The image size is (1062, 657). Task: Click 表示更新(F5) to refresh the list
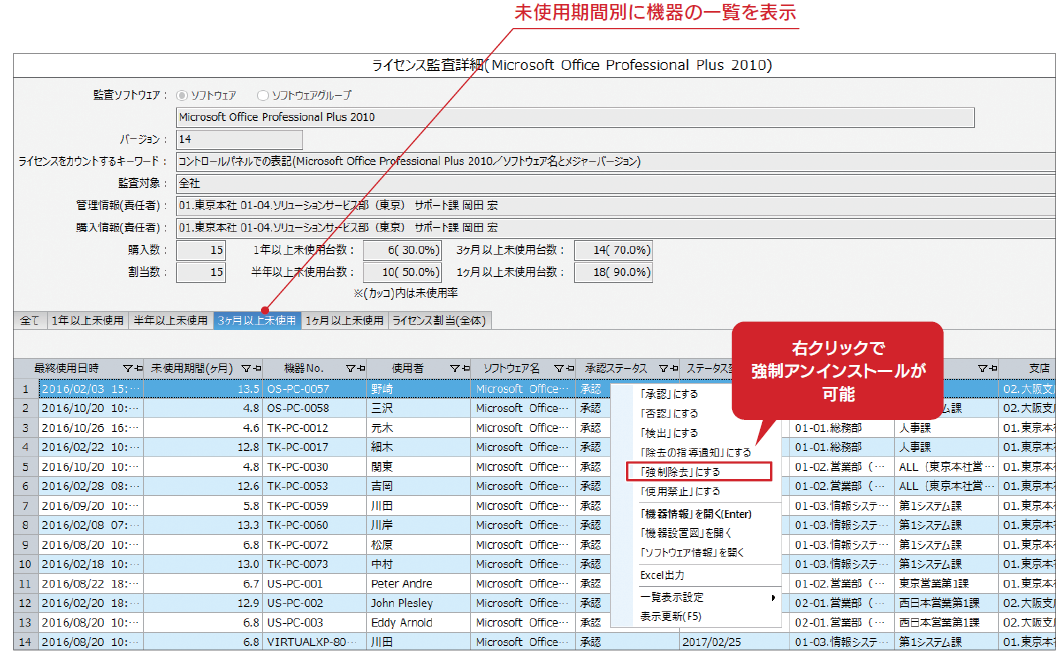click(x=671, y=616)
